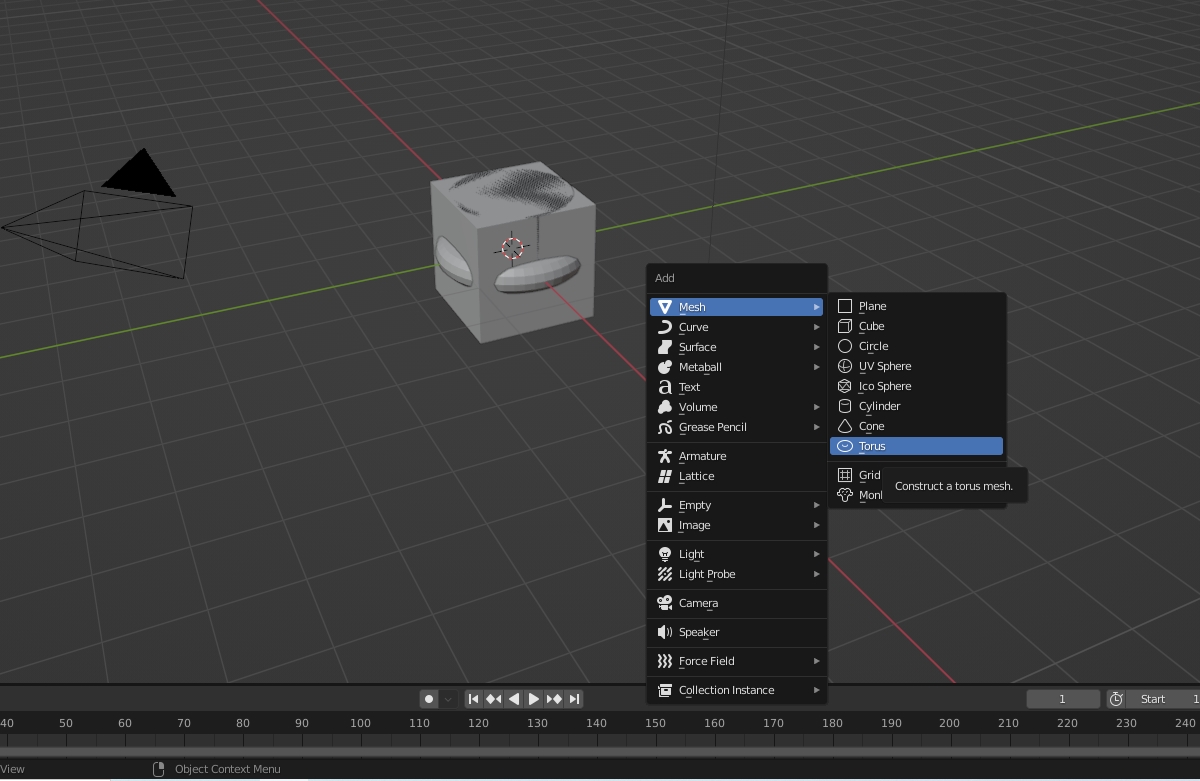Jump to the timeline end frame
Image resolution: width=1200 pixels, height=781 pixels.
[574, 699]
